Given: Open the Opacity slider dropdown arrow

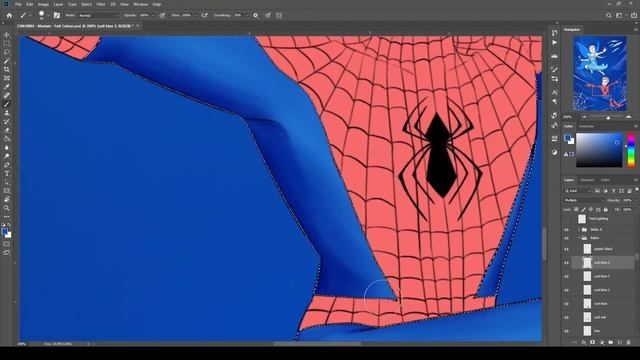Looking at the screenshot, I should coord(154,16).
